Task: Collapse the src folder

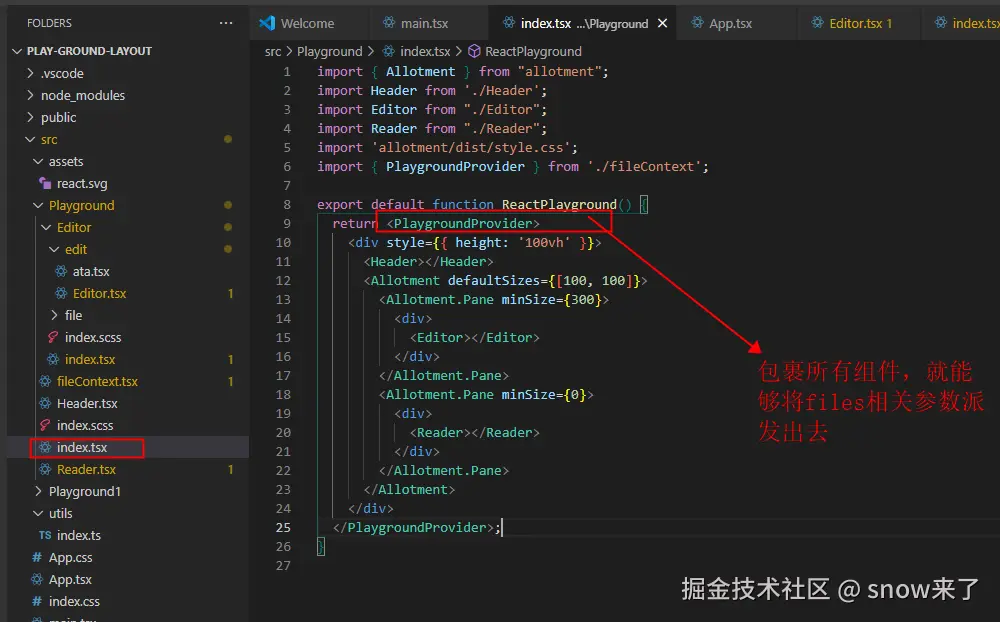Action: (x=30, y=139)
